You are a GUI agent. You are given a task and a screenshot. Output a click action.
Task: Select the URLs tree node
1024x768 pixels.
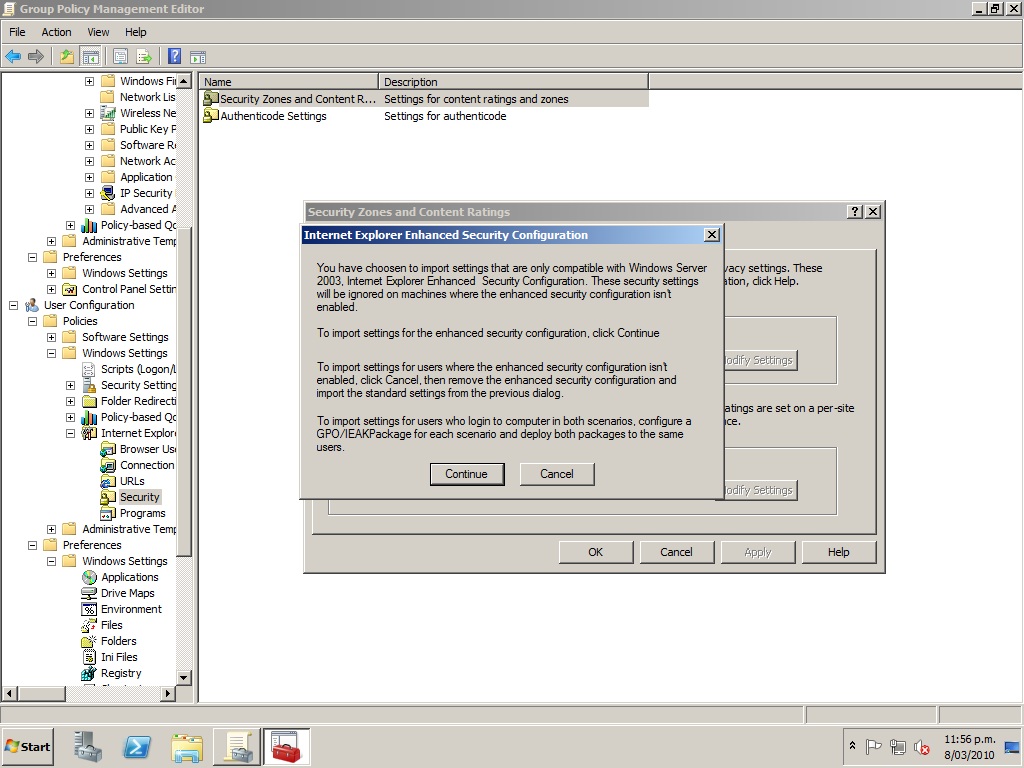click(x=132, y=481)
